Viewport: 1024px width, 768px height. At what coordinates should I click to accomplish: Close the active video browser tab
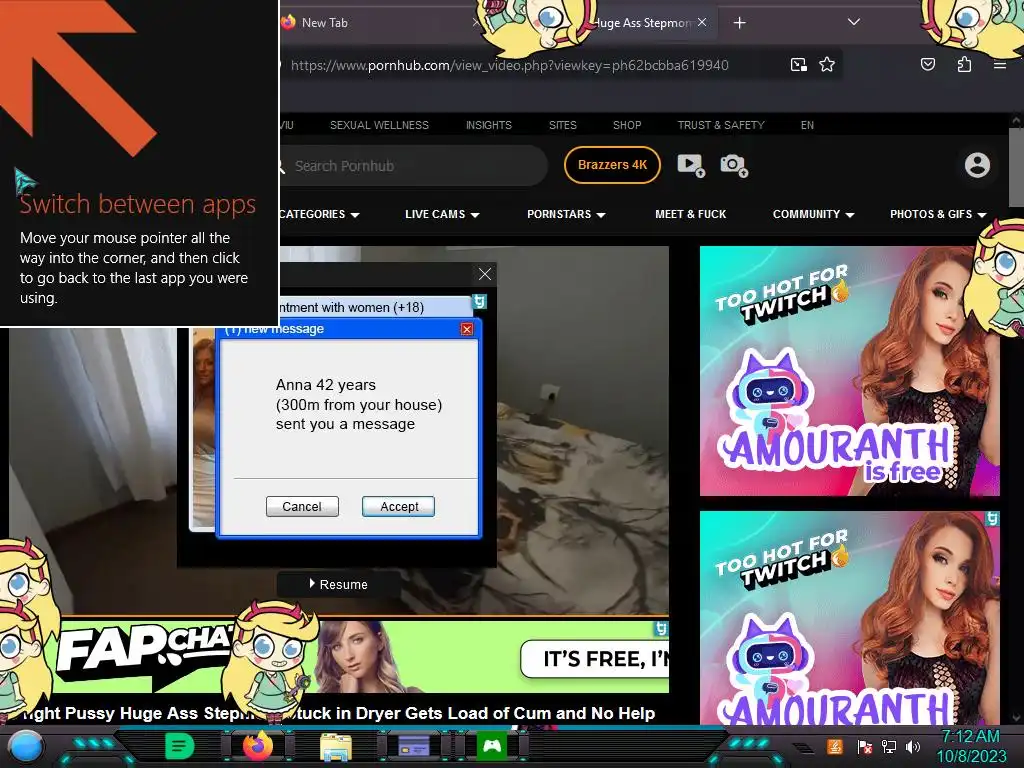pos(701,22)
